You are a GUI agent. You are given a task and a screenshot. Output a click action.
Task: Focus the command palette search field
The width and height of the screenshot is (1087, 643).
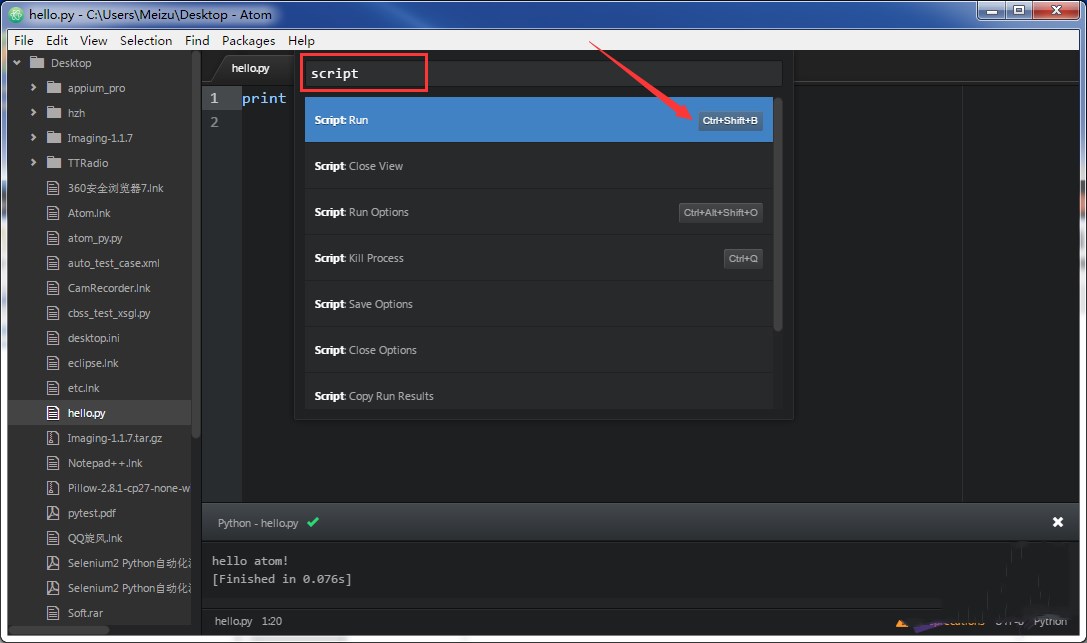pos(544,73)
